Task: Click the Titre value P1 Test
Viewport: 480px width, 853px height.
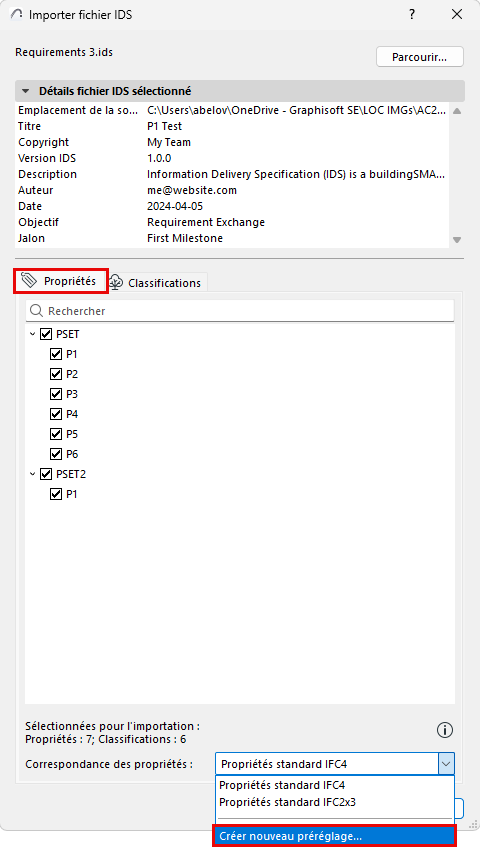Action: click(x=164, y=126)
